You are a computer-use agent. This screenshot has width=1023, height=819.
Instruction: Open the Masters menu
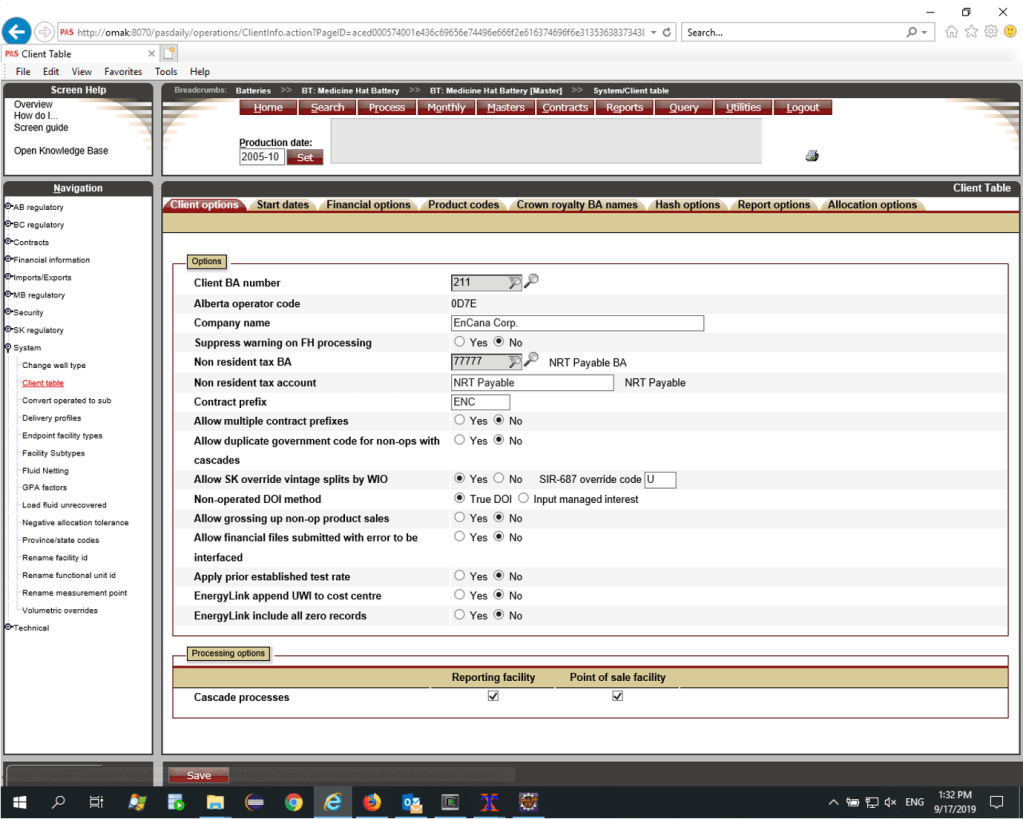click(x=505, y=107)
